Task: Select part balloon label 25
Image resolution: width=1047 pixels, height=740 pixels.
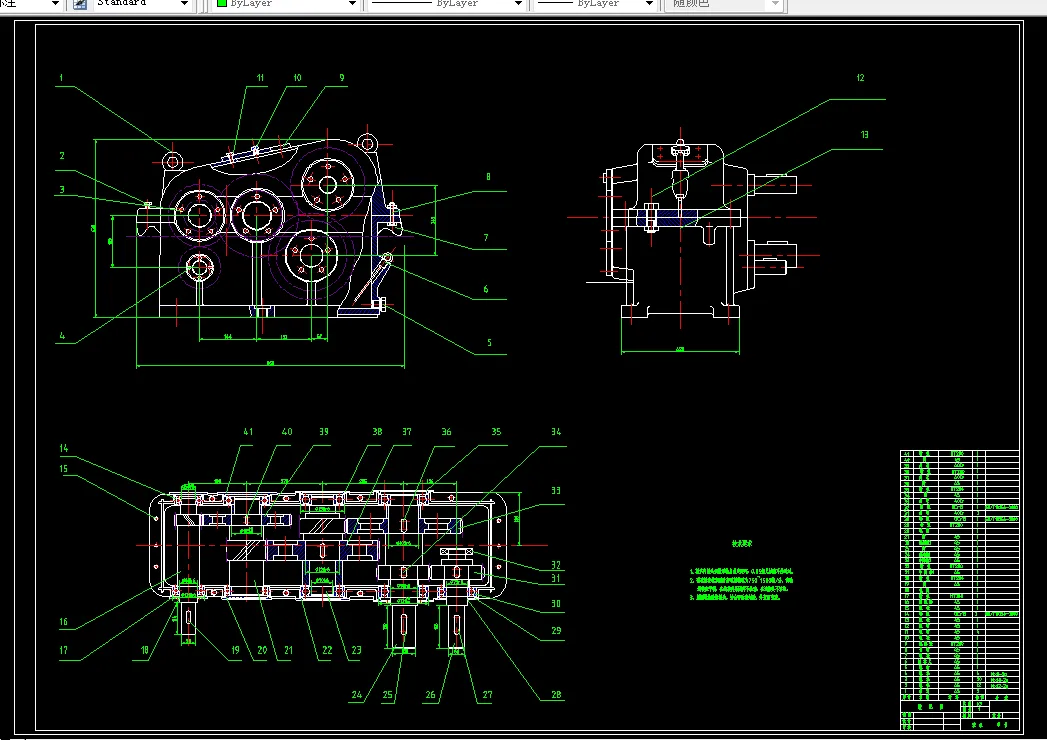Action: 387,695
